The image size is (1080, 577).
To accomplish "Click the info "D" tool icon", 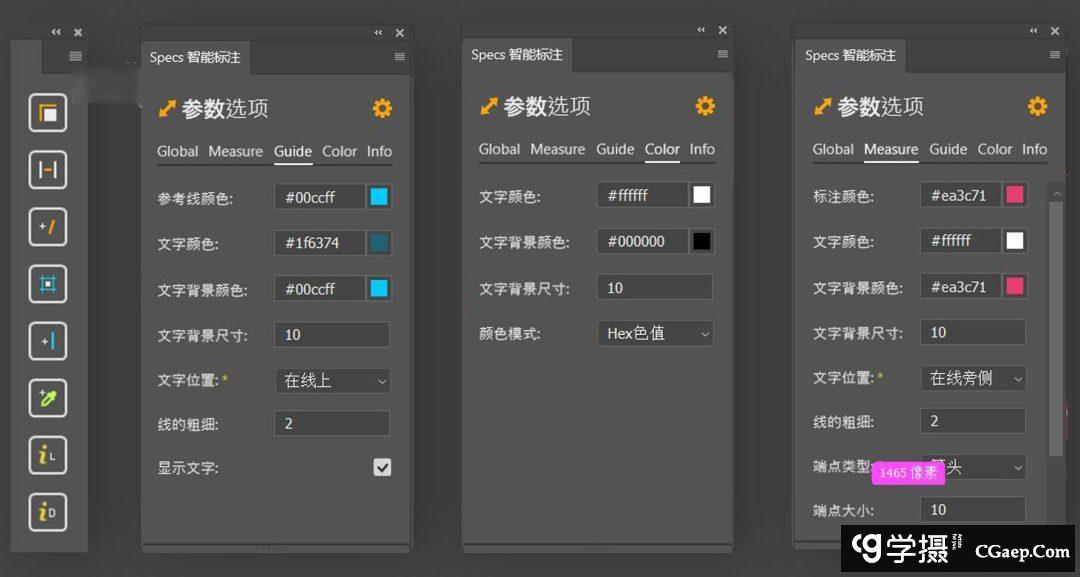I will [x=48, y=512].
